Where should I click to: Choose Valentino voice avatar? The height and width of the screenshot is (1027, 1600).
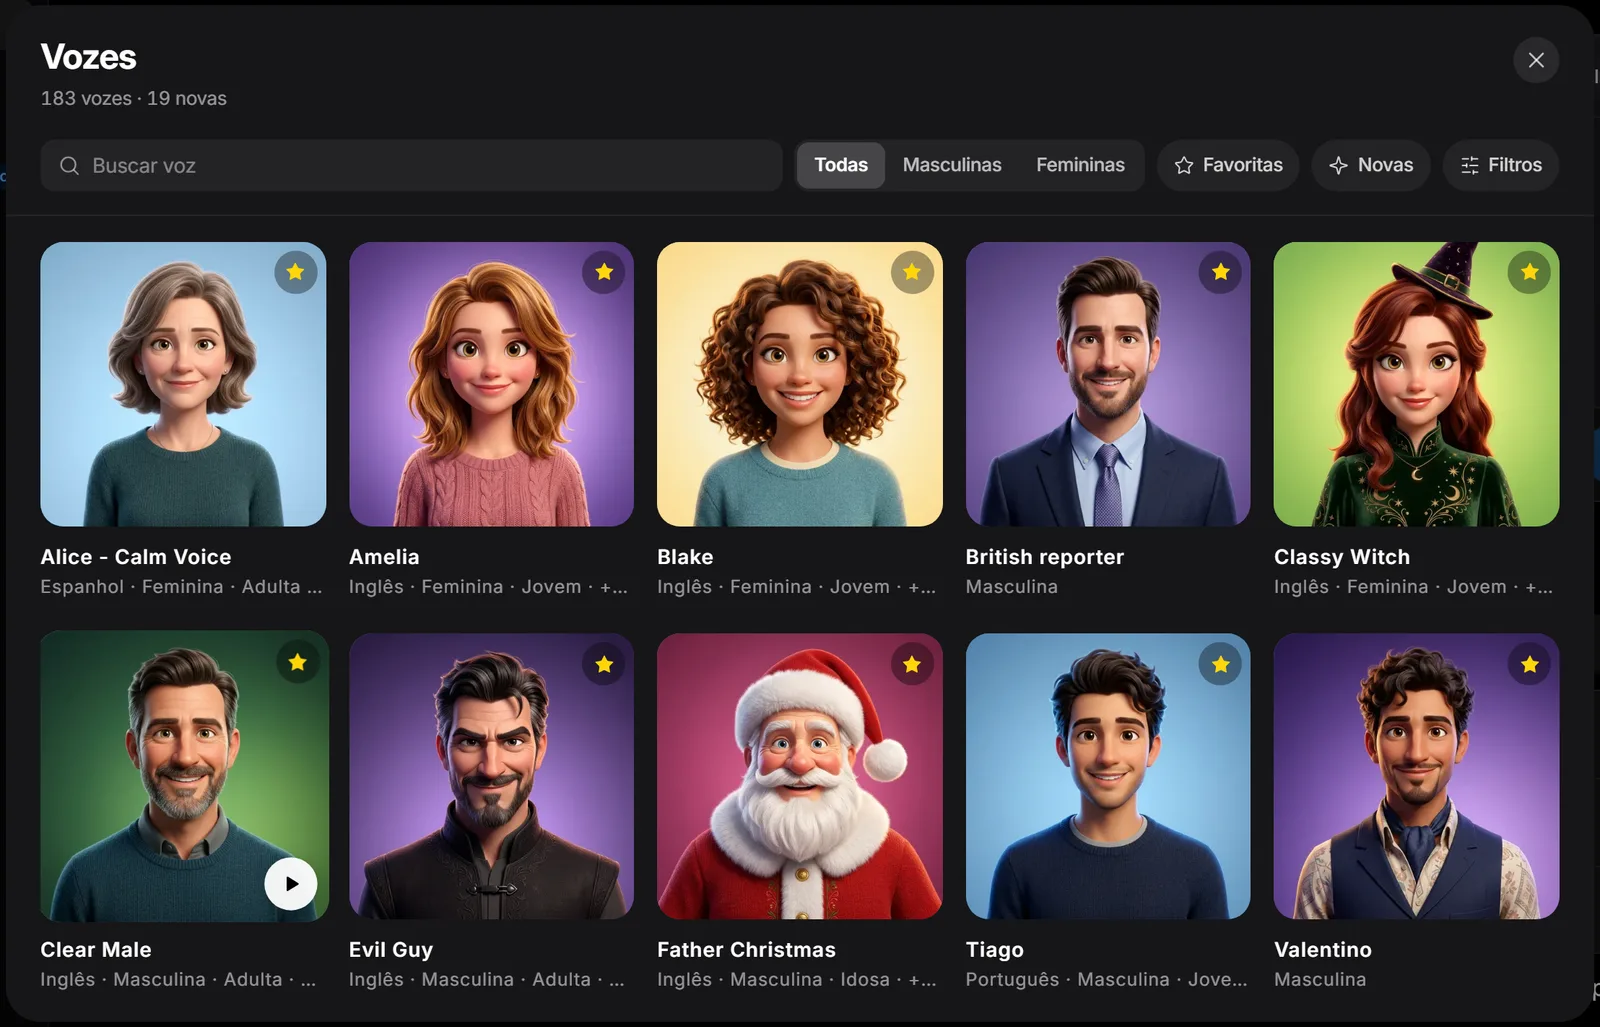pyautogui.click(x=1416, y=776)
